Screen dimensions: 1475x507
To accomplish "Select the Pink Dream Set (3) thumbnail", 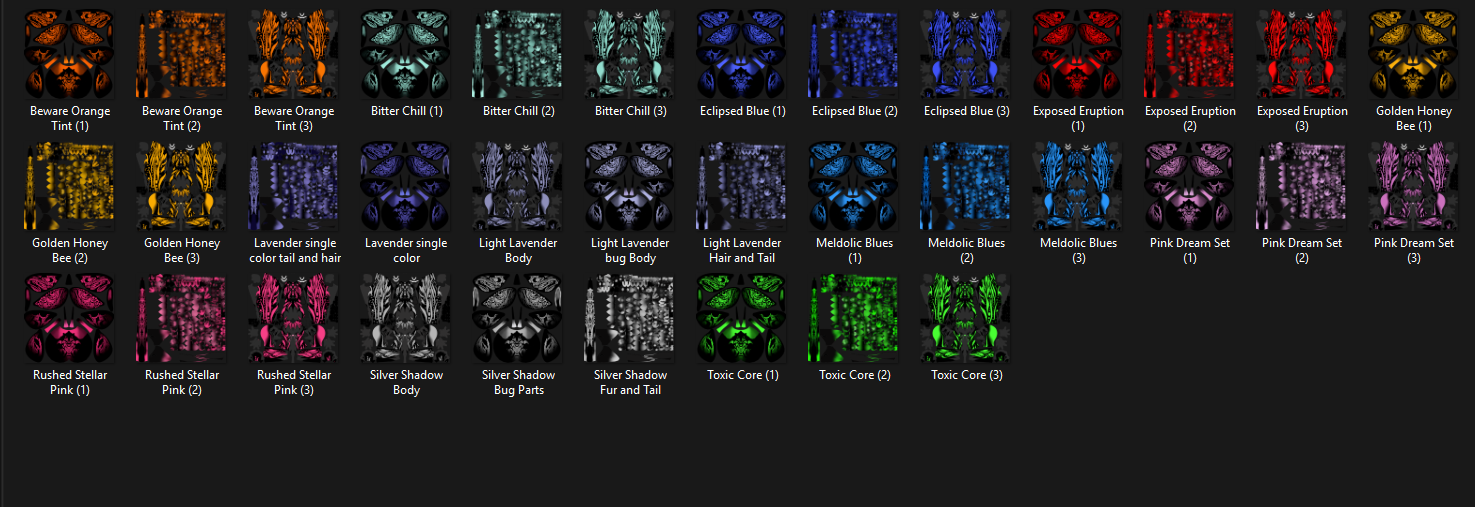I will [1414, 186].
